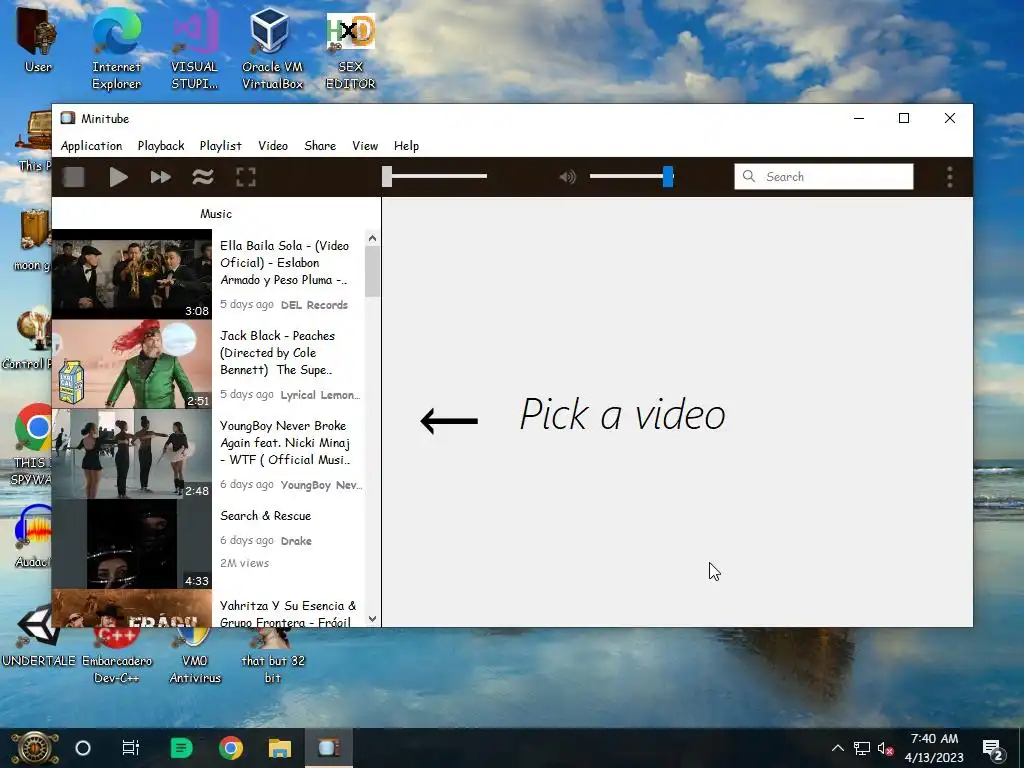Open Task View on taskbar
The width and height of the screenshot is (1024, 768).
[x=131, y=748]
